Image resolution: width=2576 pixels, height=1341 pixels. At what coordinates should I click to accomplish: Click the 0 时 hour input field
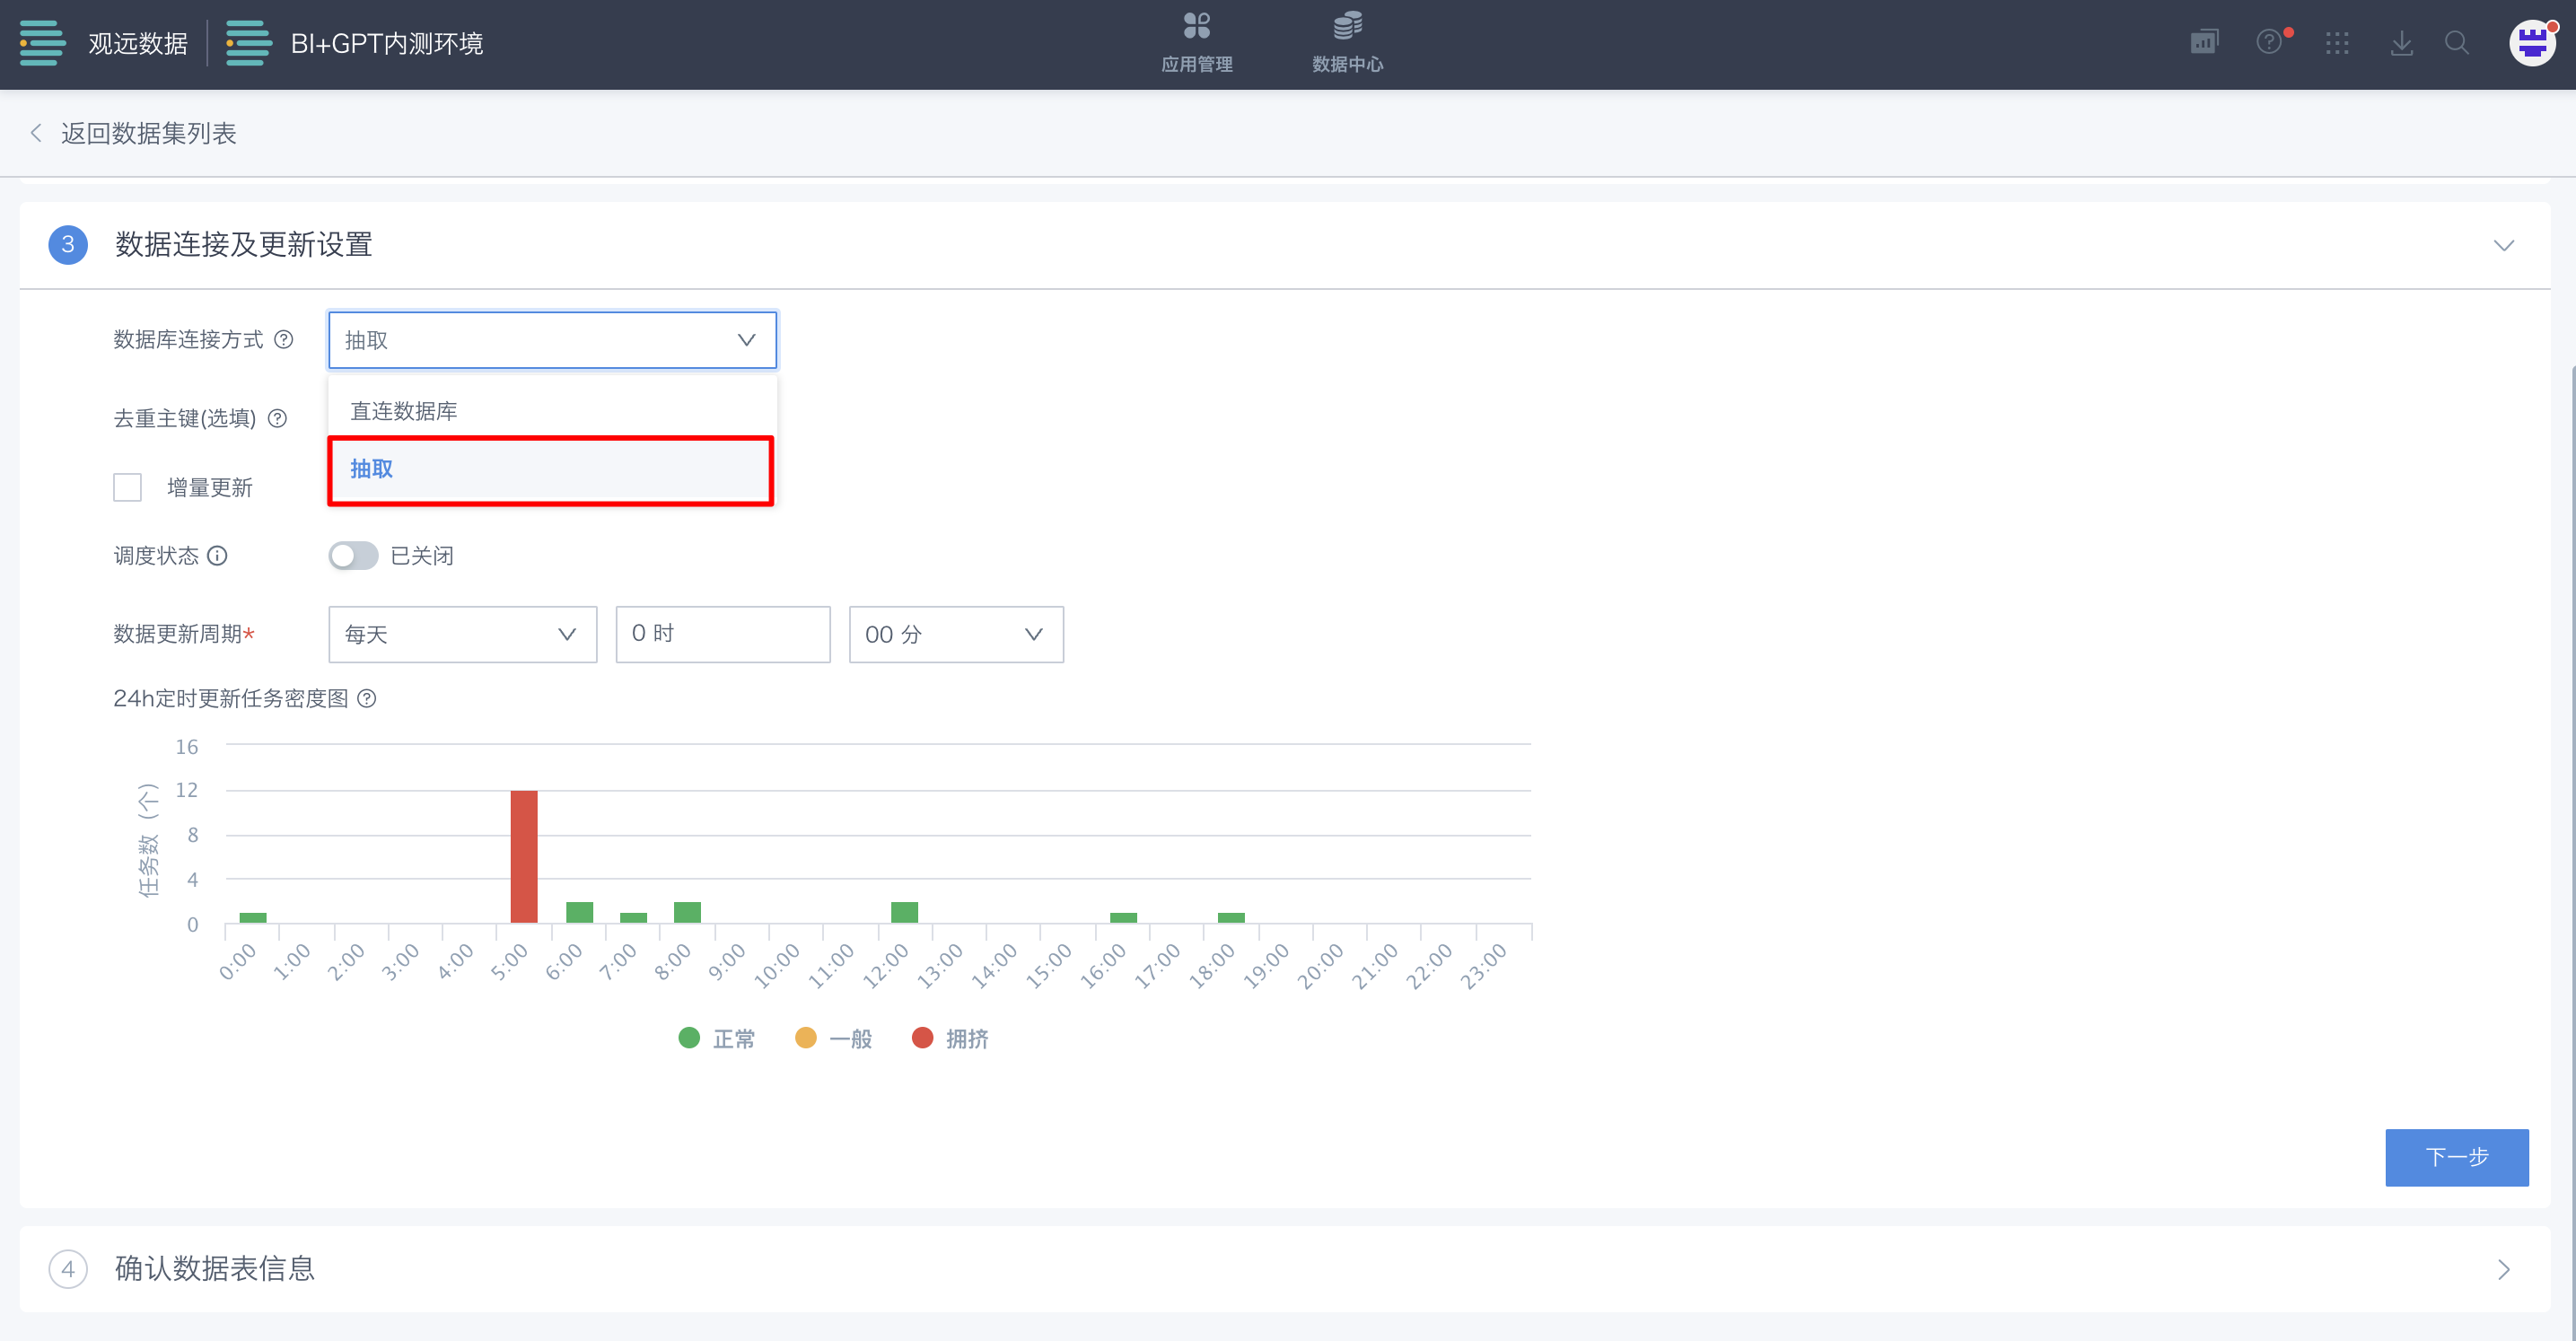722,634
